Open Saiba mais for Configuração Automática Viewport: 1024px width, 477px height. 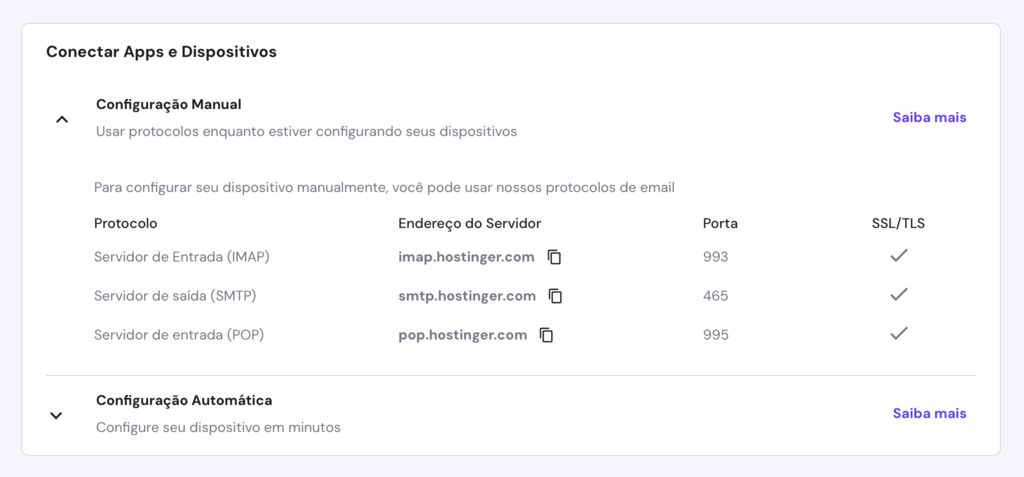(x=929, y=414)
